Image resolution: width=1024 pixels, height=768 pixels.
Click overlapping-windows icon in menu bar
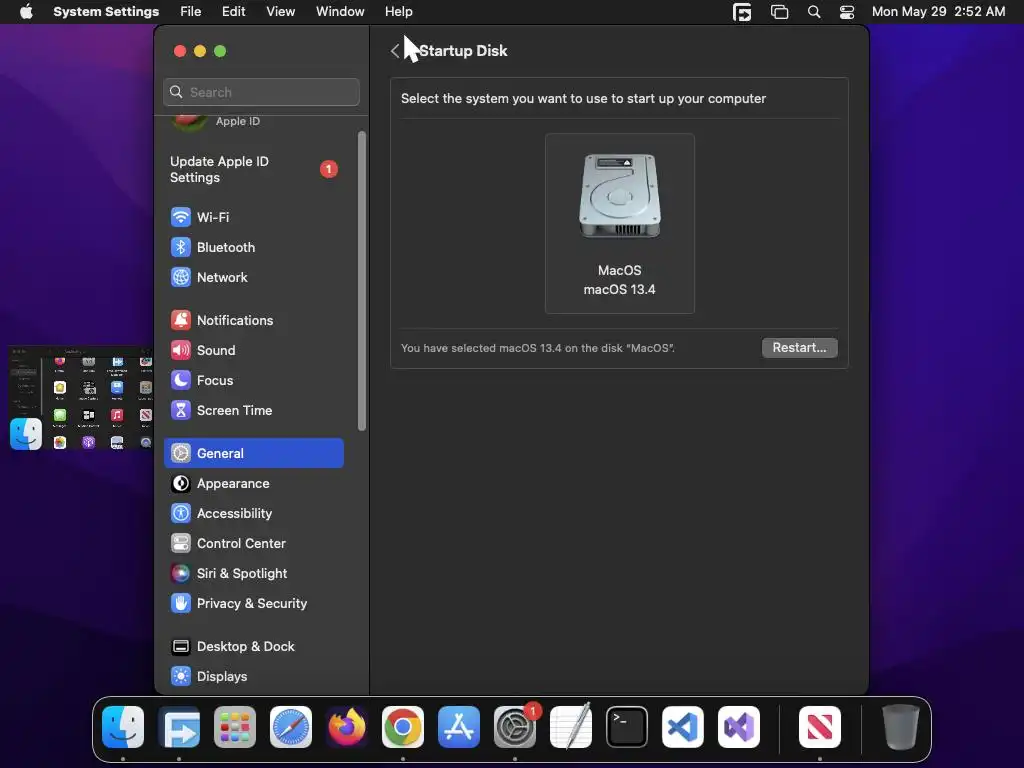tap(779, 12)
